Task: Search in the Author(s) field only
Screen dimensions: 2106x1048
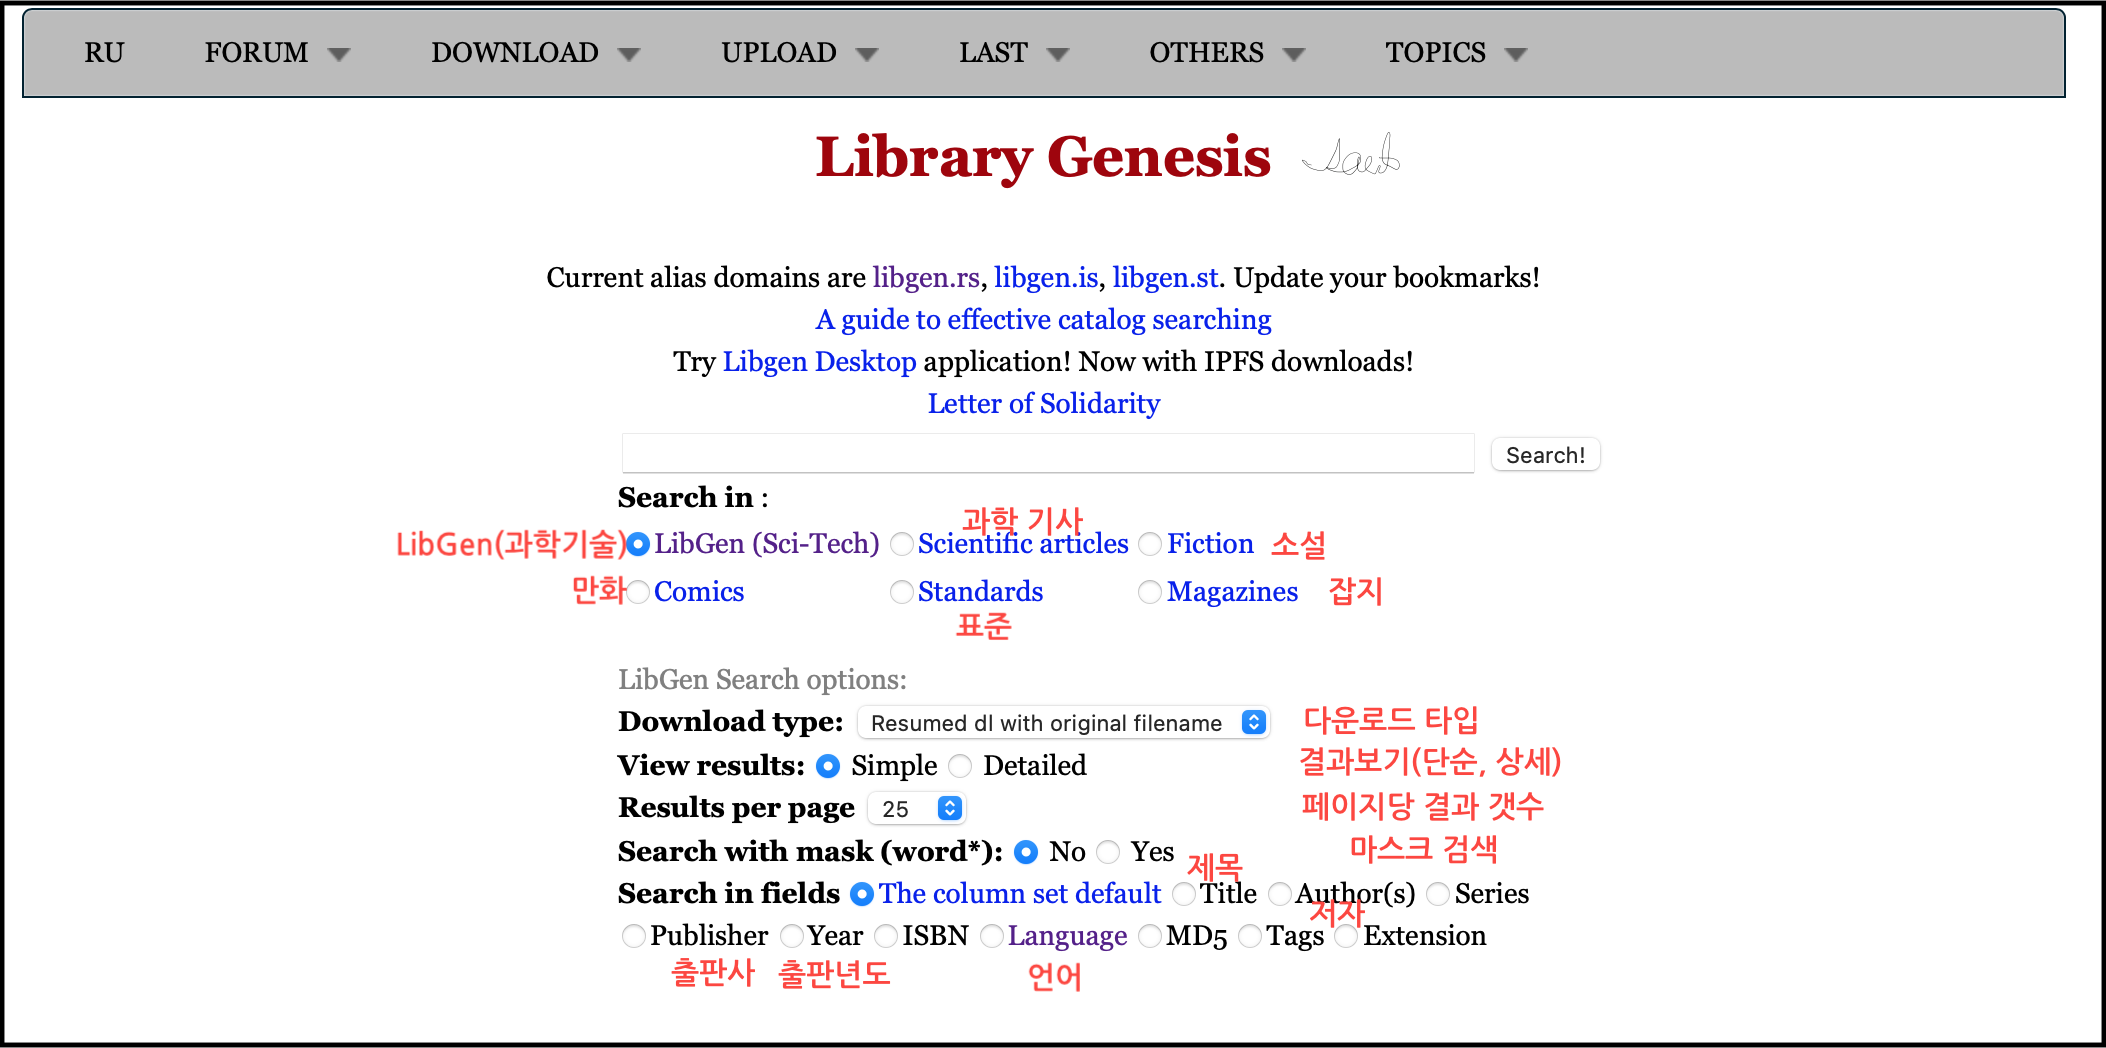Action: click(1280, 894)
